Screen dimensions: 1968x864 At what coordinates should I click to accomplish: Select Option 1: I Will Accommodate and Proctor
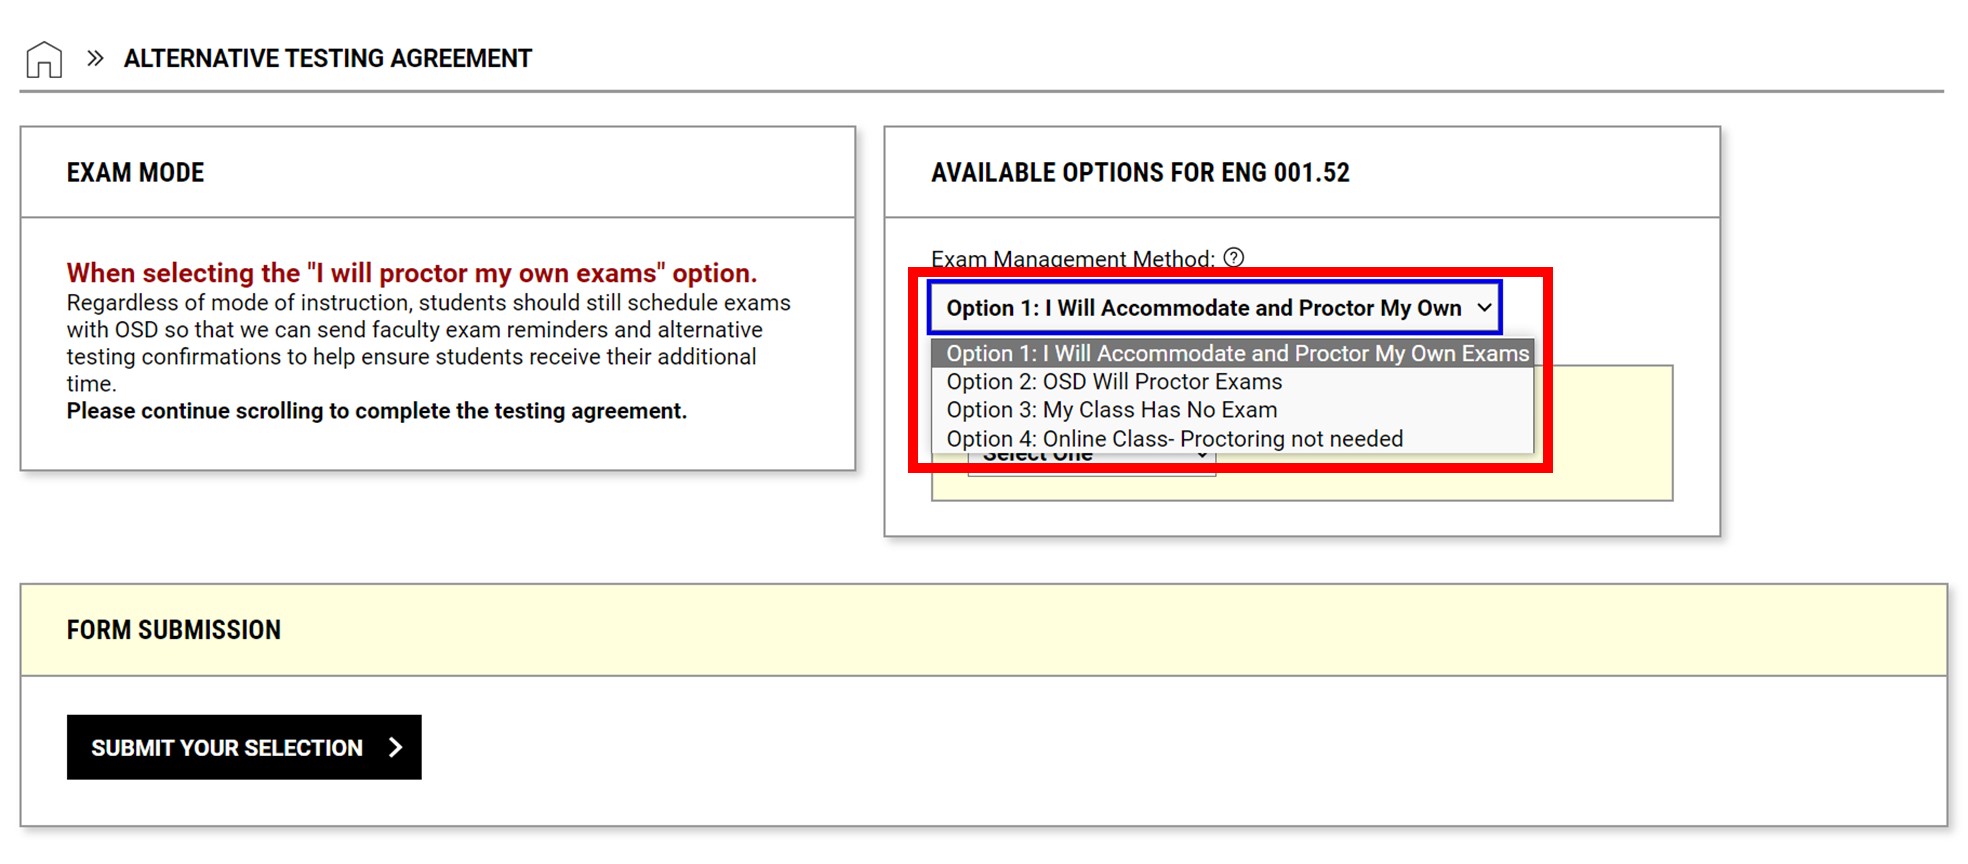(1237, 353)
